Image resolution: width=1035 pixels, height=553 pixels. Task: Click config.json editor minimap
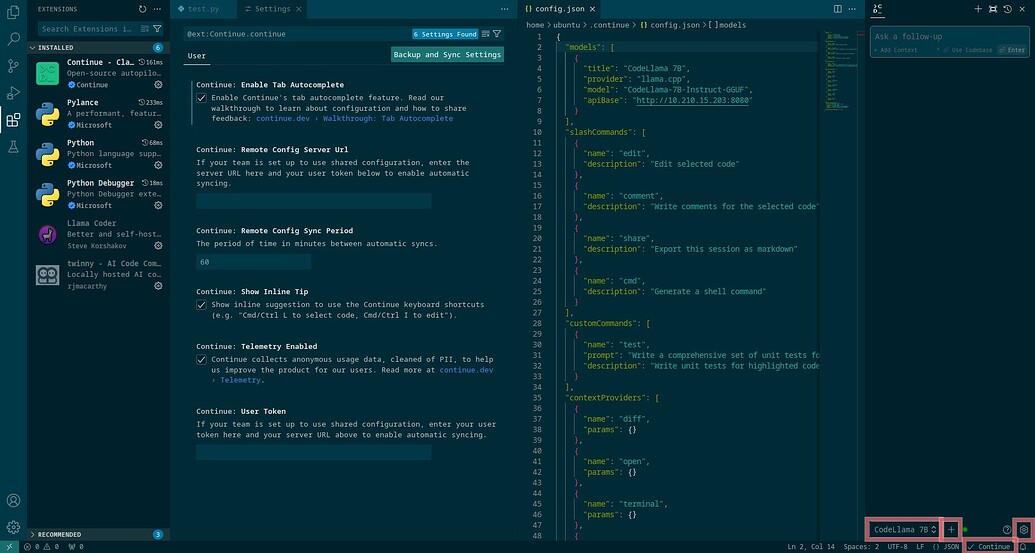(x=840, y=73)
